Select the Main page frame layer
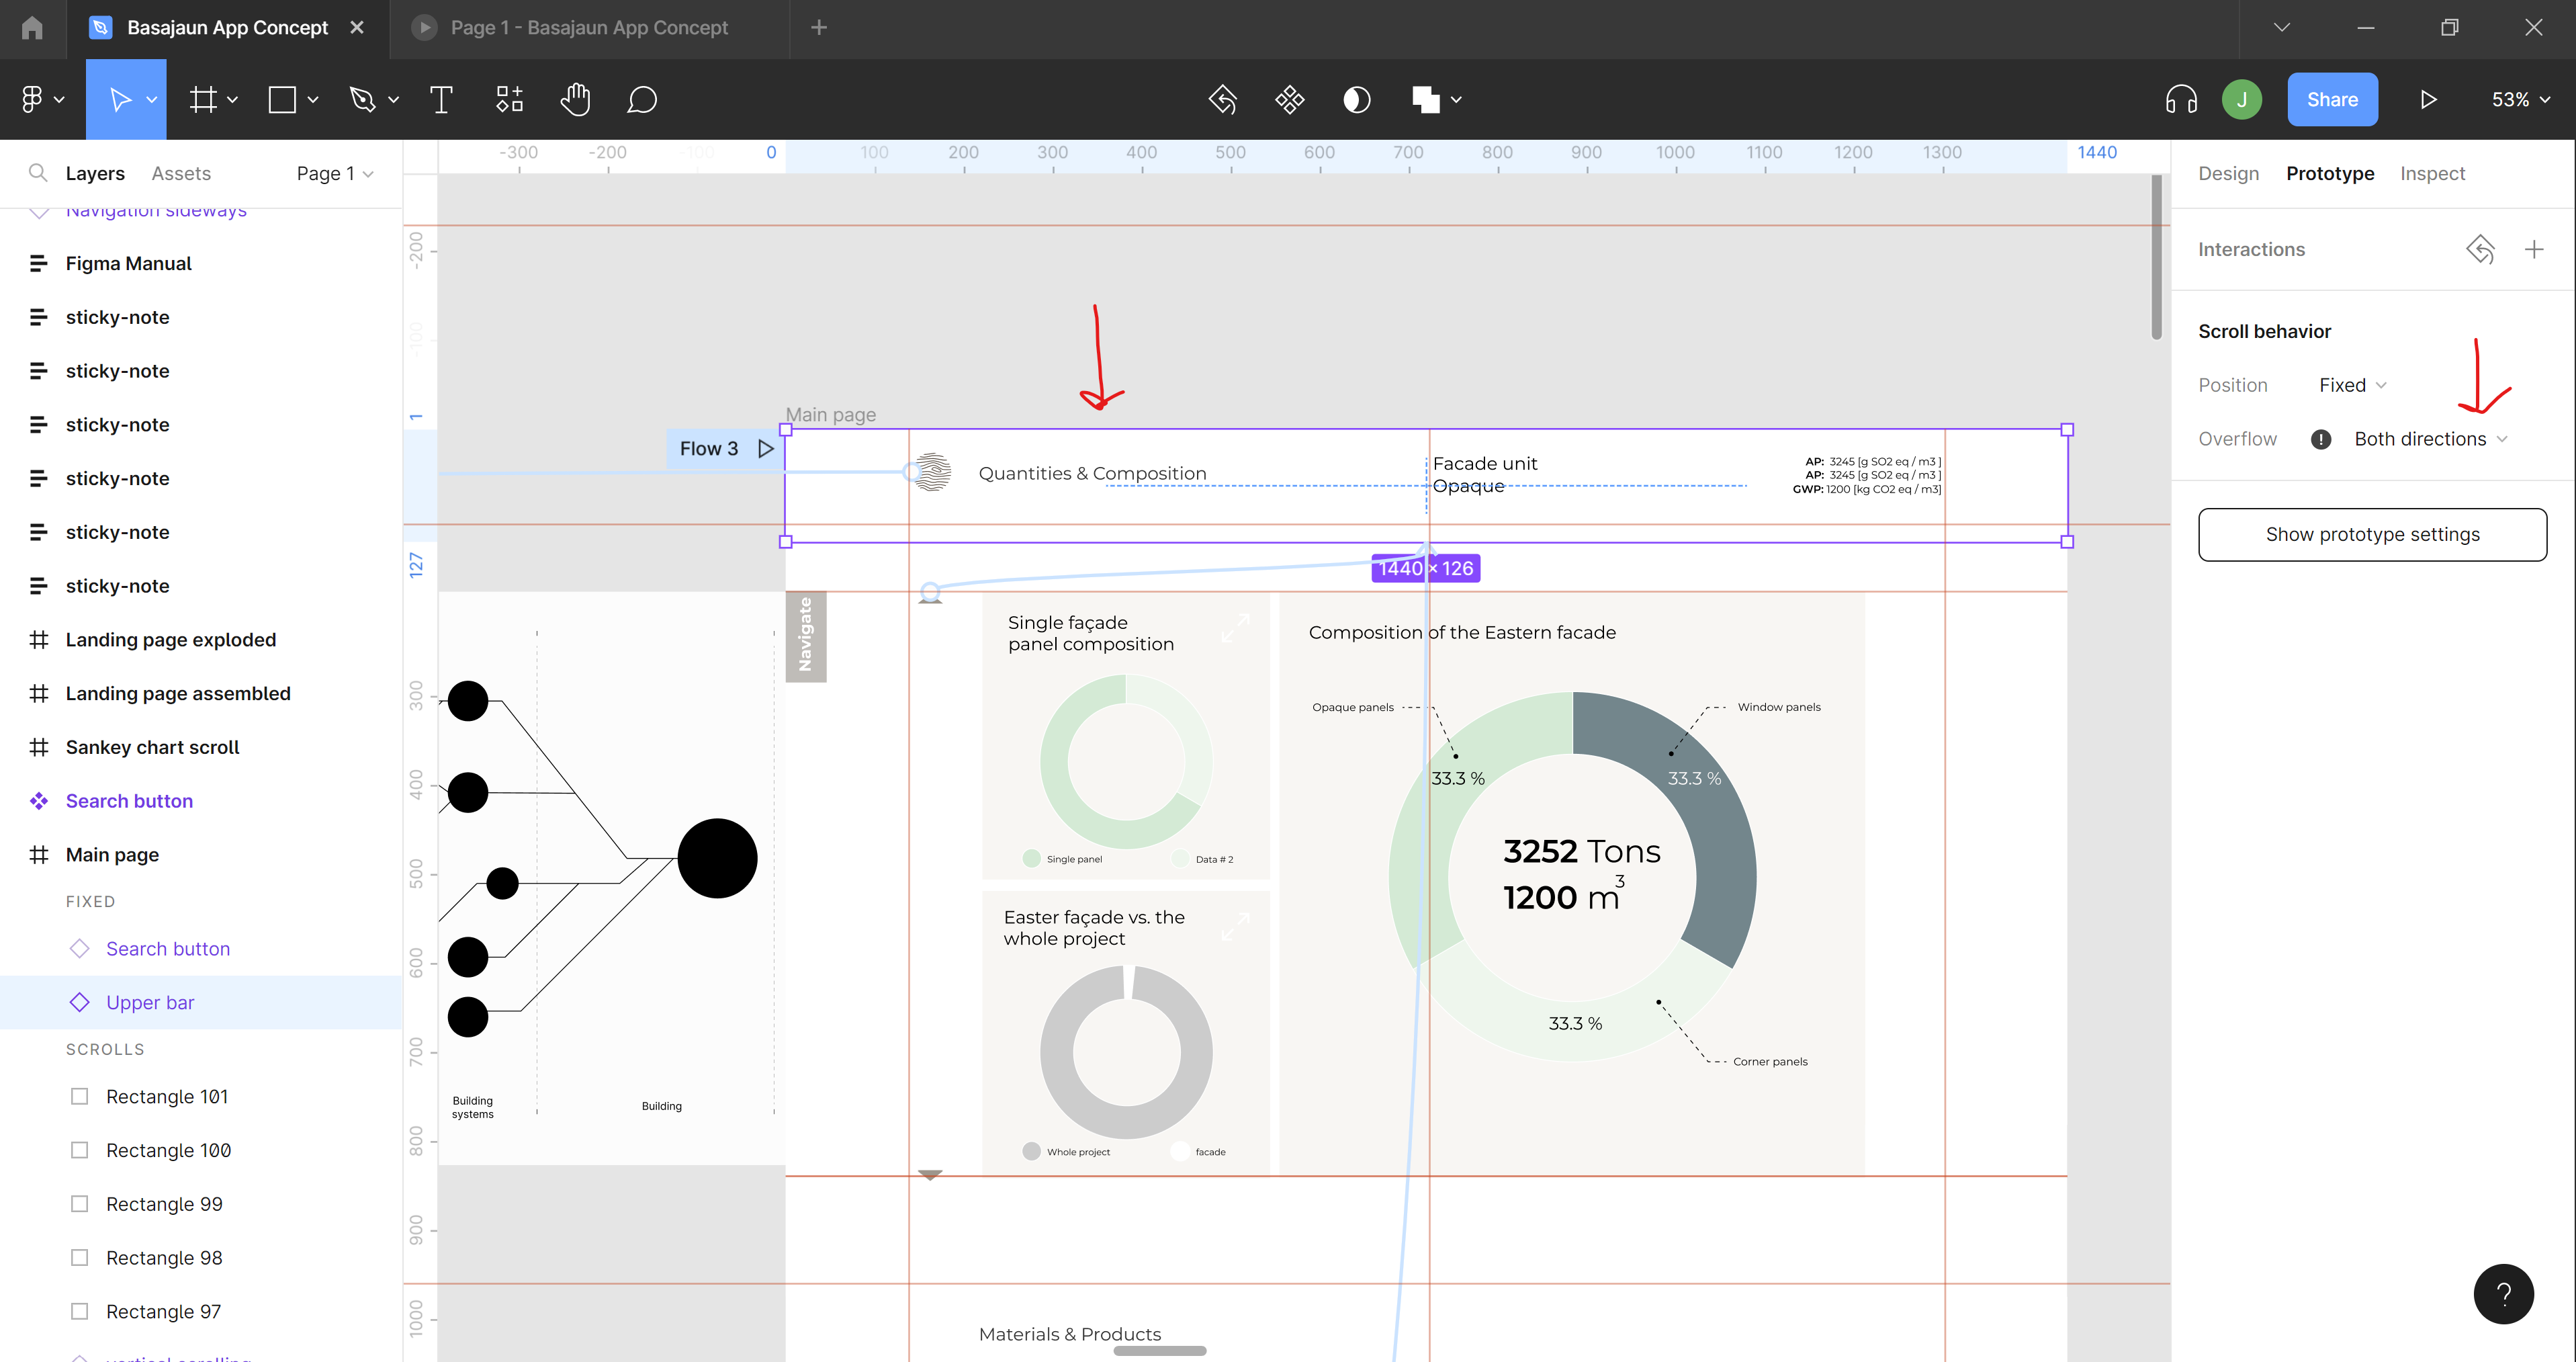The image size is (2576, 1362). click(x=201, y=854)
